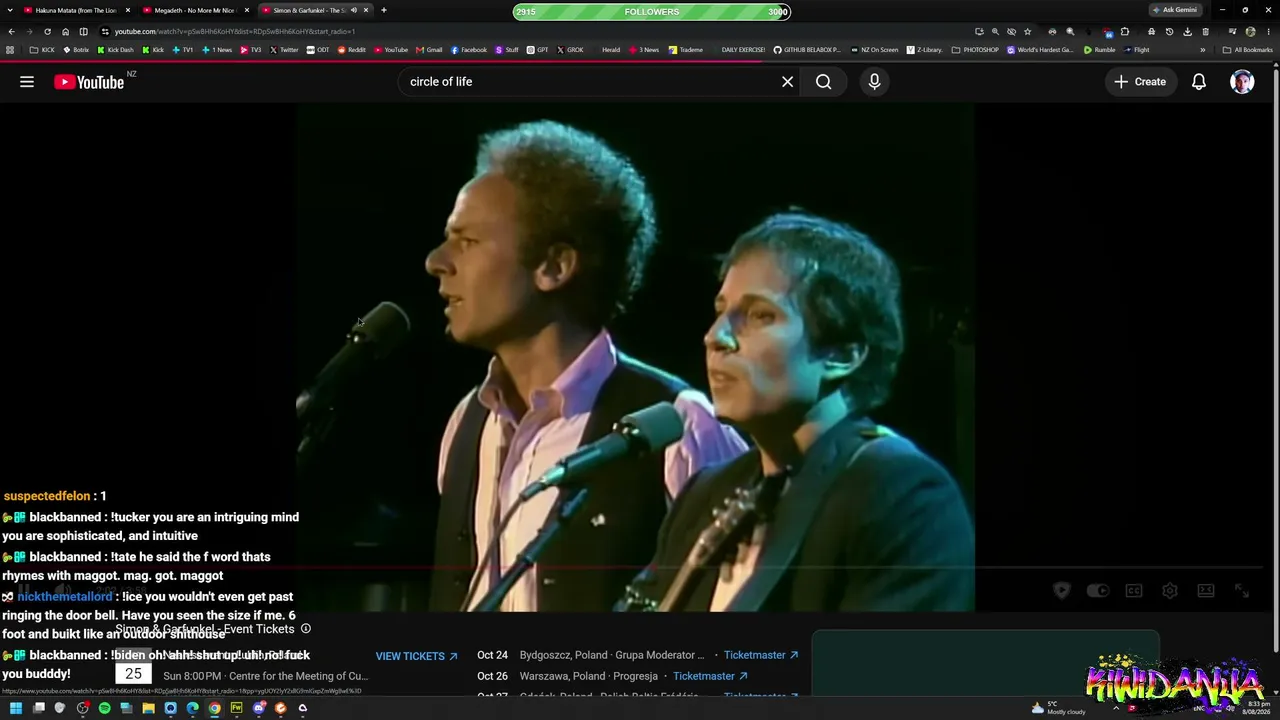Open Spotify from the taskbar
This screenshot has width=1280, height=720.
point(104,708)
